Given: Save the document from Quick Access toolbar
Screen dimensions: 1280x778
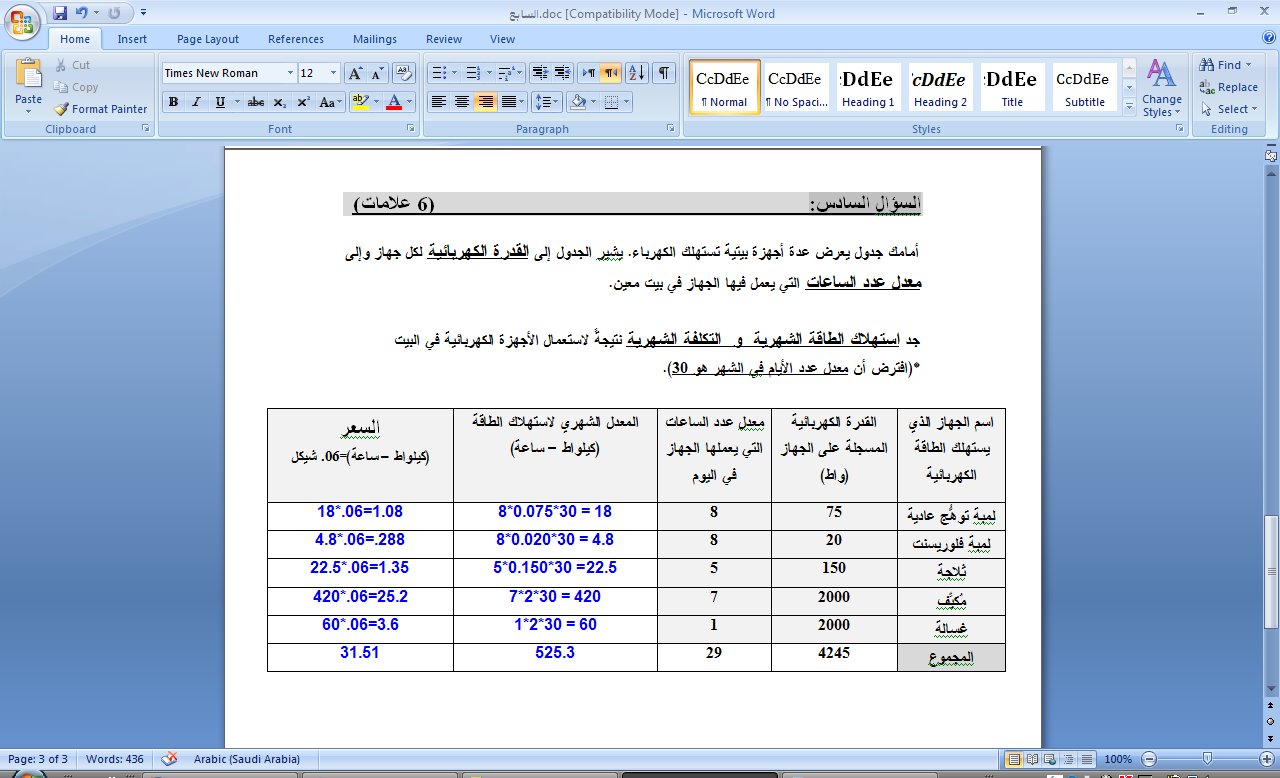Looking at the screenshot, I should coord(60,13).
